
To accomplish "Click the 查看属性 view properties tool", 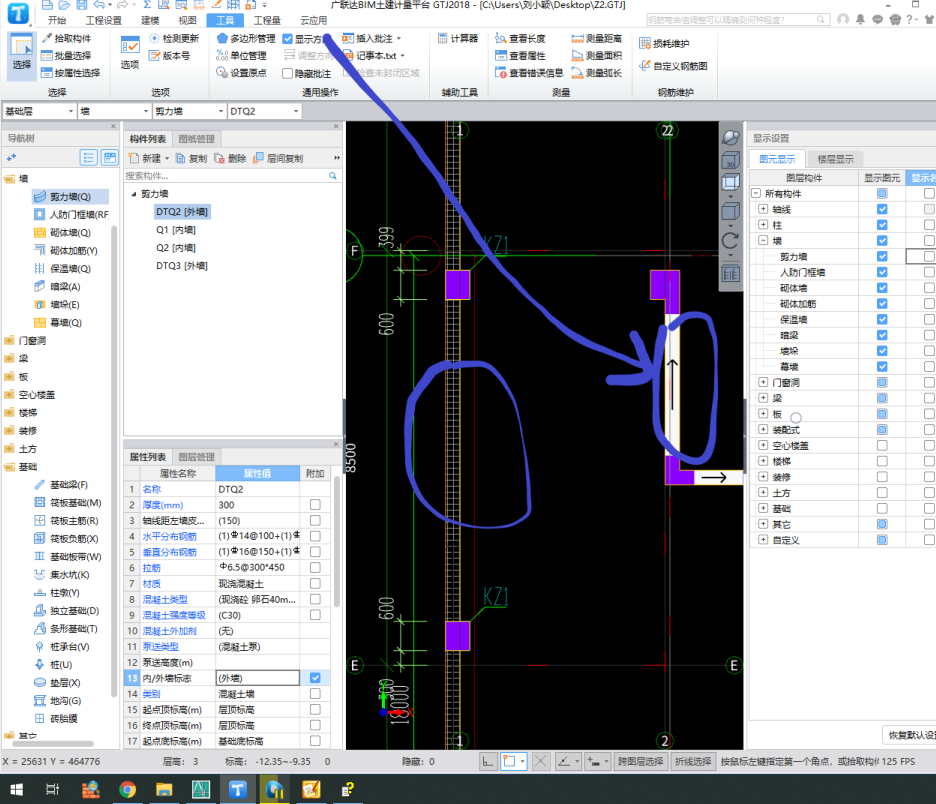I will (x=520, y=56).
